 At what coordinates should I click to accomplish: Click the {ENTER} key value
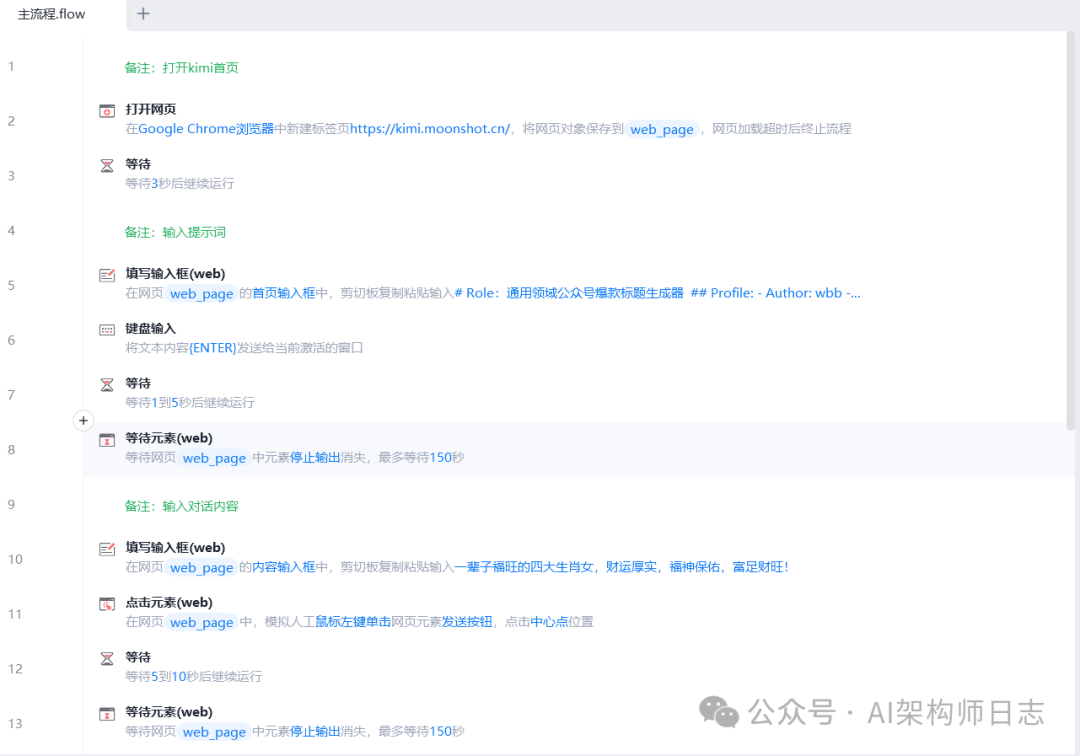[x=213, y=348]
